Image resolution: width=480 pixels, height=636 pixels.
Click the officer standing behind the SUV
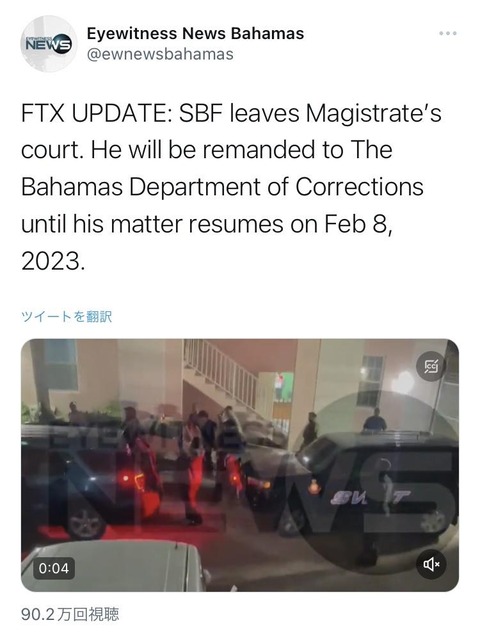[x=374, y=420]
